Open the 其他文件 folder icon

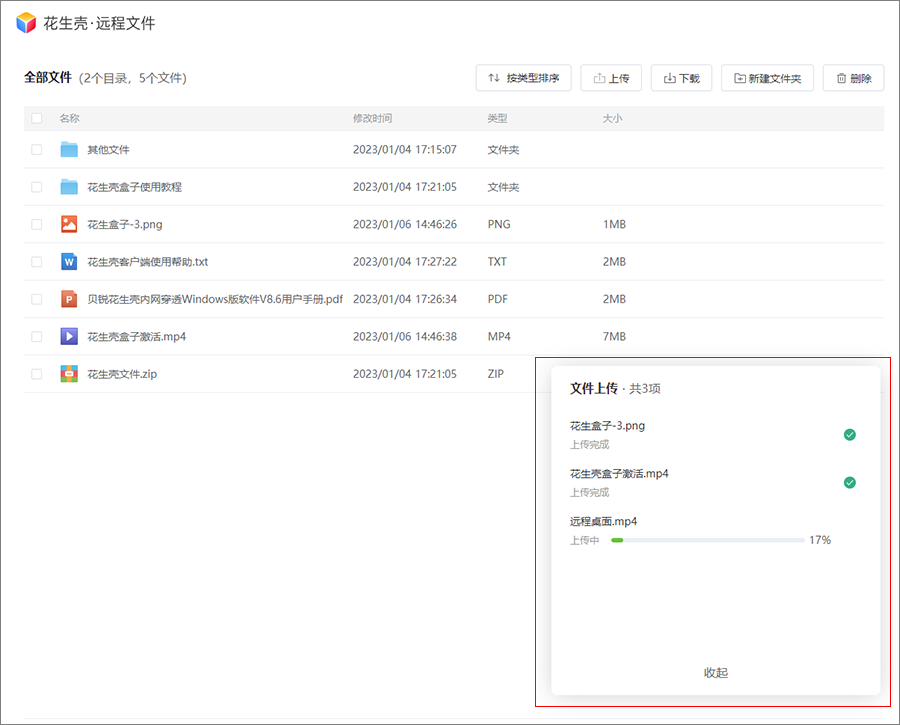(x=69, y=149)
